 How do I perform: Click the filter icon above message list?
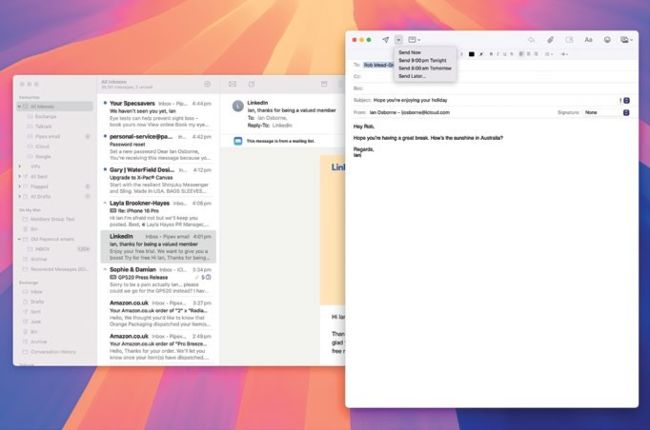coord(207,84)
